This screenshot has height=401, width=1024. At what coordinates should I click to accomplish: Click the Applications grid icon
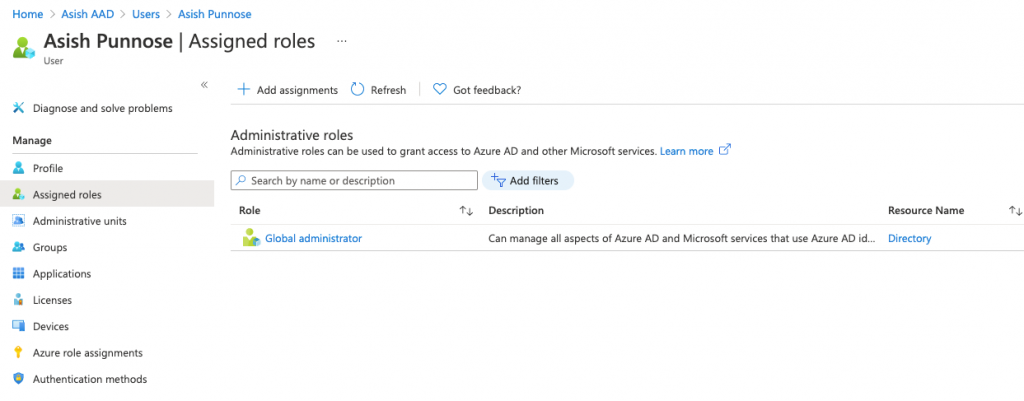pyautogui.click(x=18, y=274)
